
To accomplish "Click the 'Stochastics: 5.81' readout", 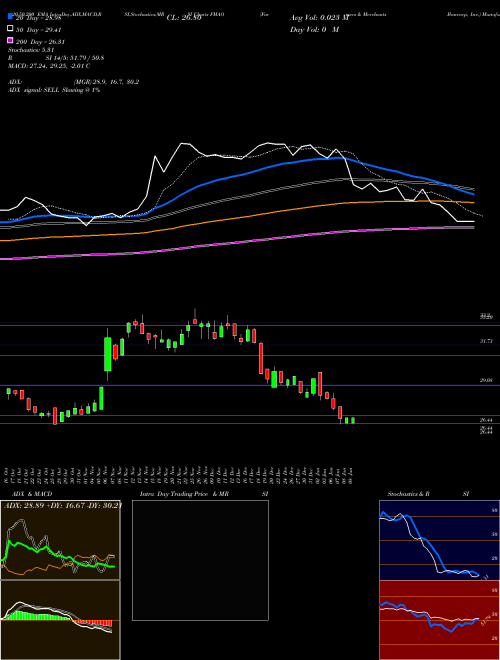I will pos(31,50).
